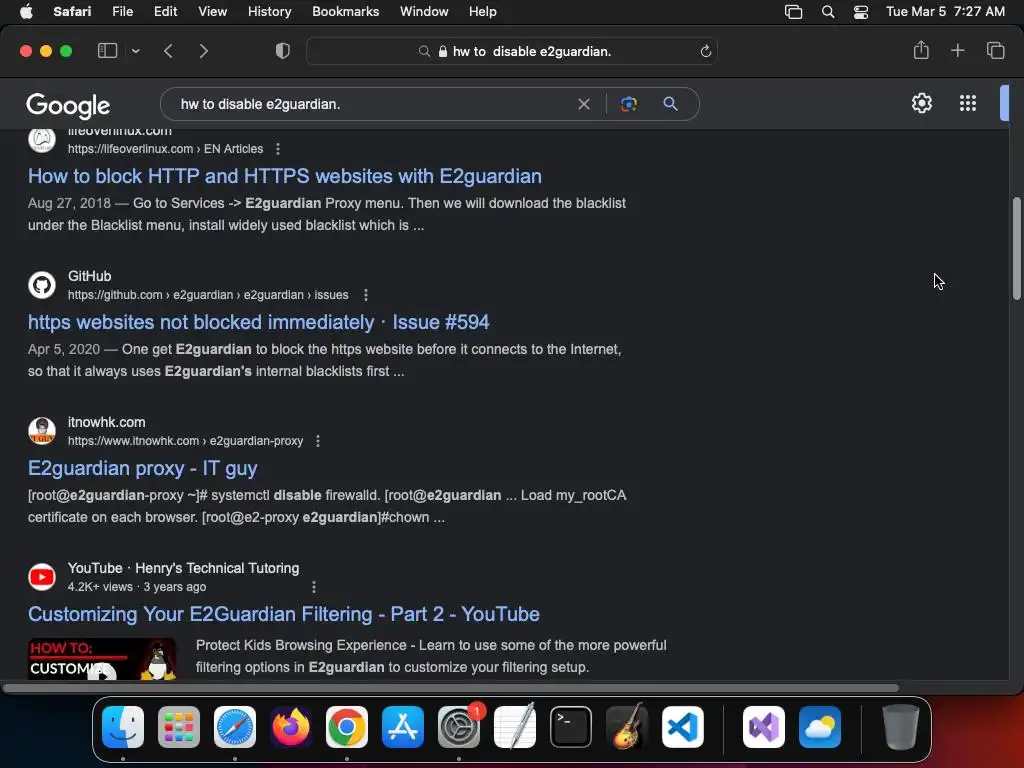This screenshot has width=1024, height=768.
Task: Open more options for YouTube result
Action: click(314, 587)
